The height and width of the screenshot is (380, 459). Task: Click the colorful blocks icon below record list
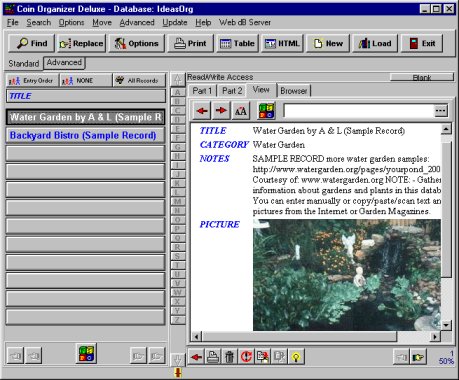tap(86, 353)
